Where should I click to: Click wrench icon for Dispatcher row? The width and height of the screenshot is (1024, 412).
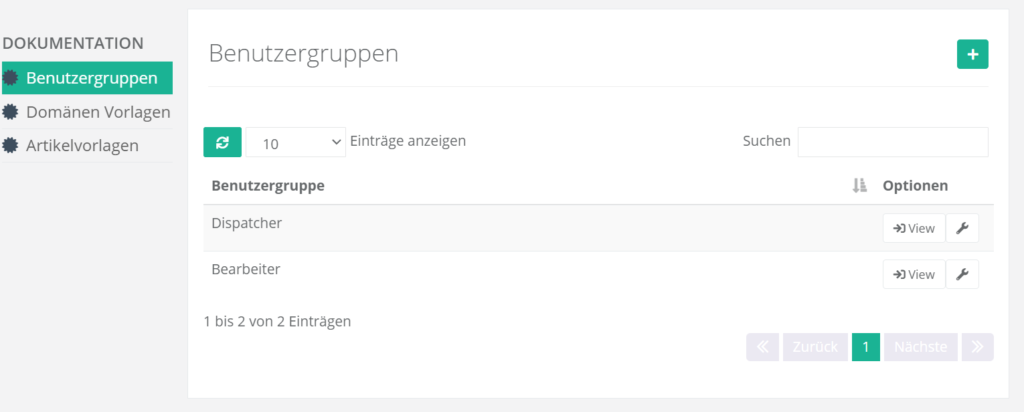(962, 228)
